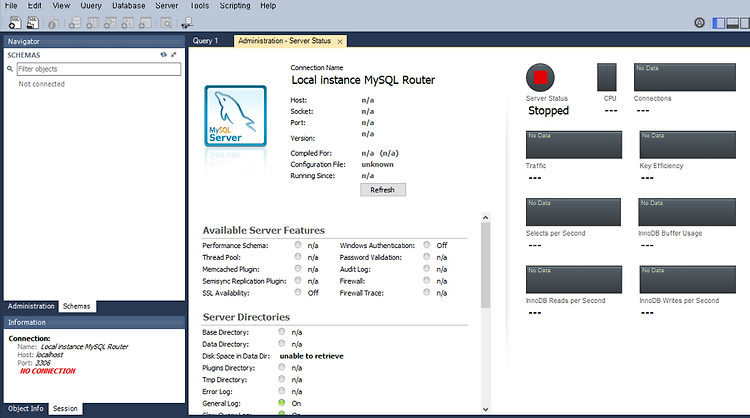Click the search table data icon
750x418 pixels.
click(x=166, y=22)
